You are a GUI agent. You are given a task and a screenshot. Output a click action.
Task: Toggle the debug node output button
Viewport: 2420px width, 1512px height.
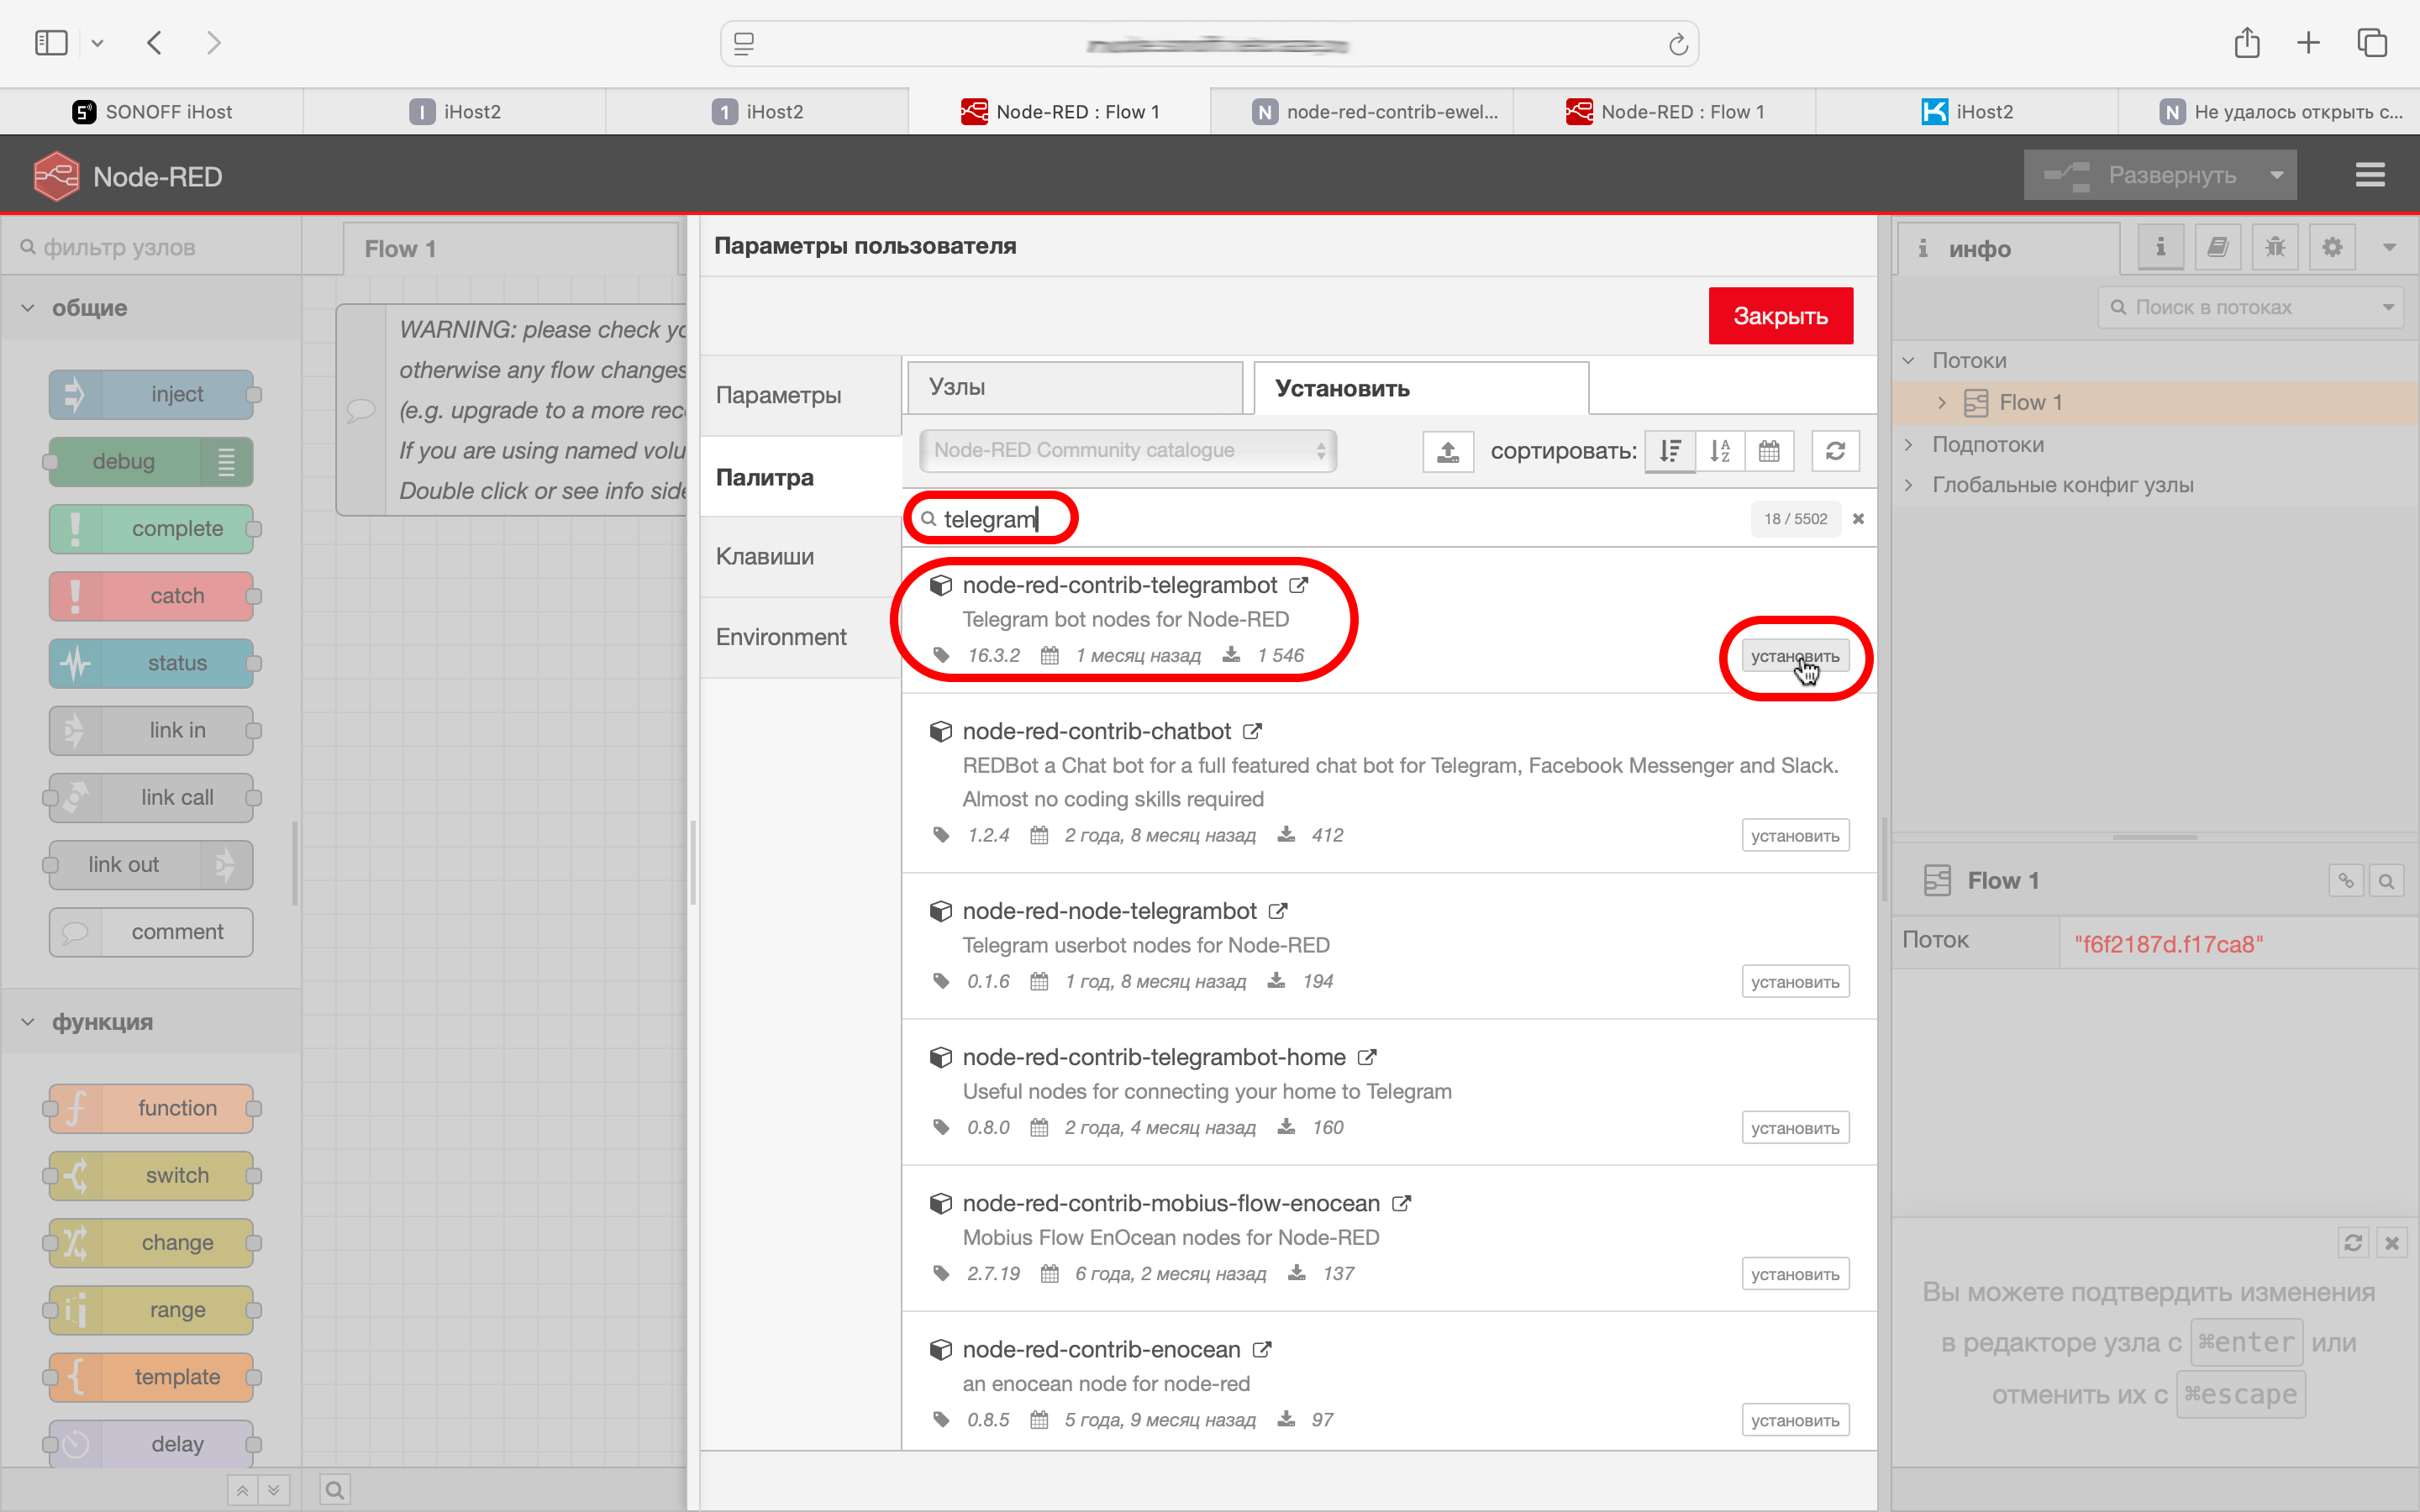226,462
